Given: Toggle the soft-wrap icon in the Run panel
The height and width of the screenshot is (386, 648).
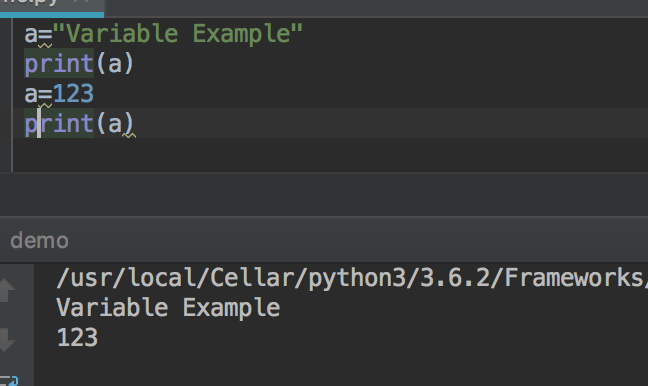Looking at the screenshot, I should pos(9,381).
